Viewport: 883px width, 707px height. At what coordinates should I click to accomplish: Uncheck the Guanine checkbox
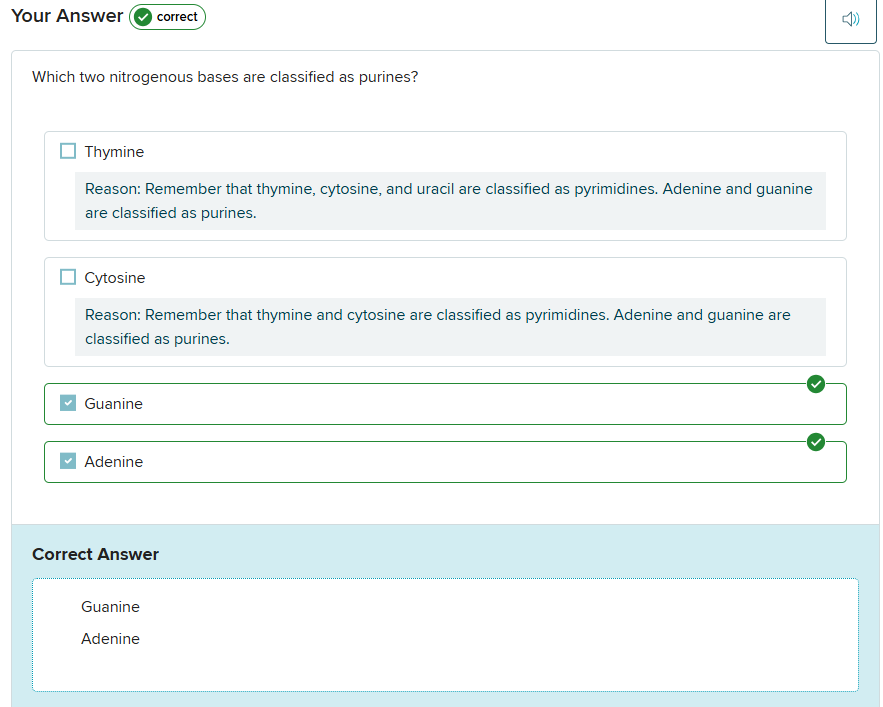pos(68,403)
